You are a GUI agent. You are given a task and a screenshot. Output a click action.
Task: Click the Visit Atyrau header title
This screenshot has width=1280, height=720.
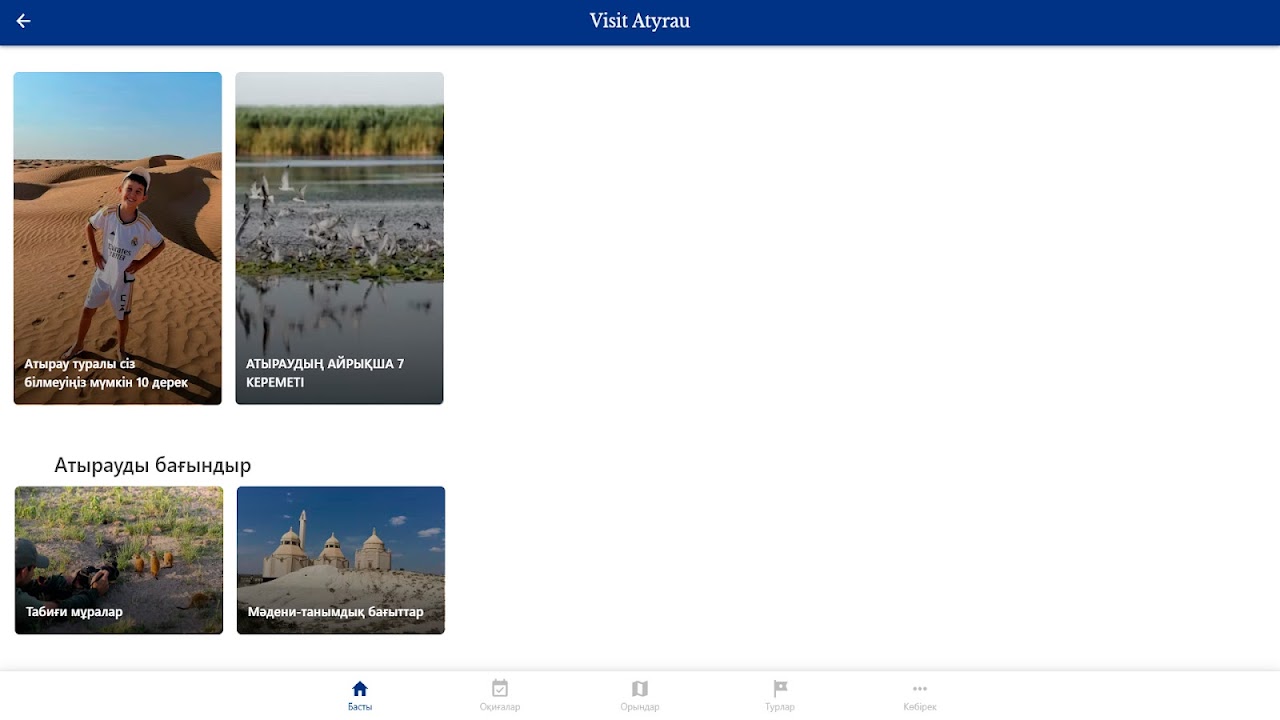[640, 21]
